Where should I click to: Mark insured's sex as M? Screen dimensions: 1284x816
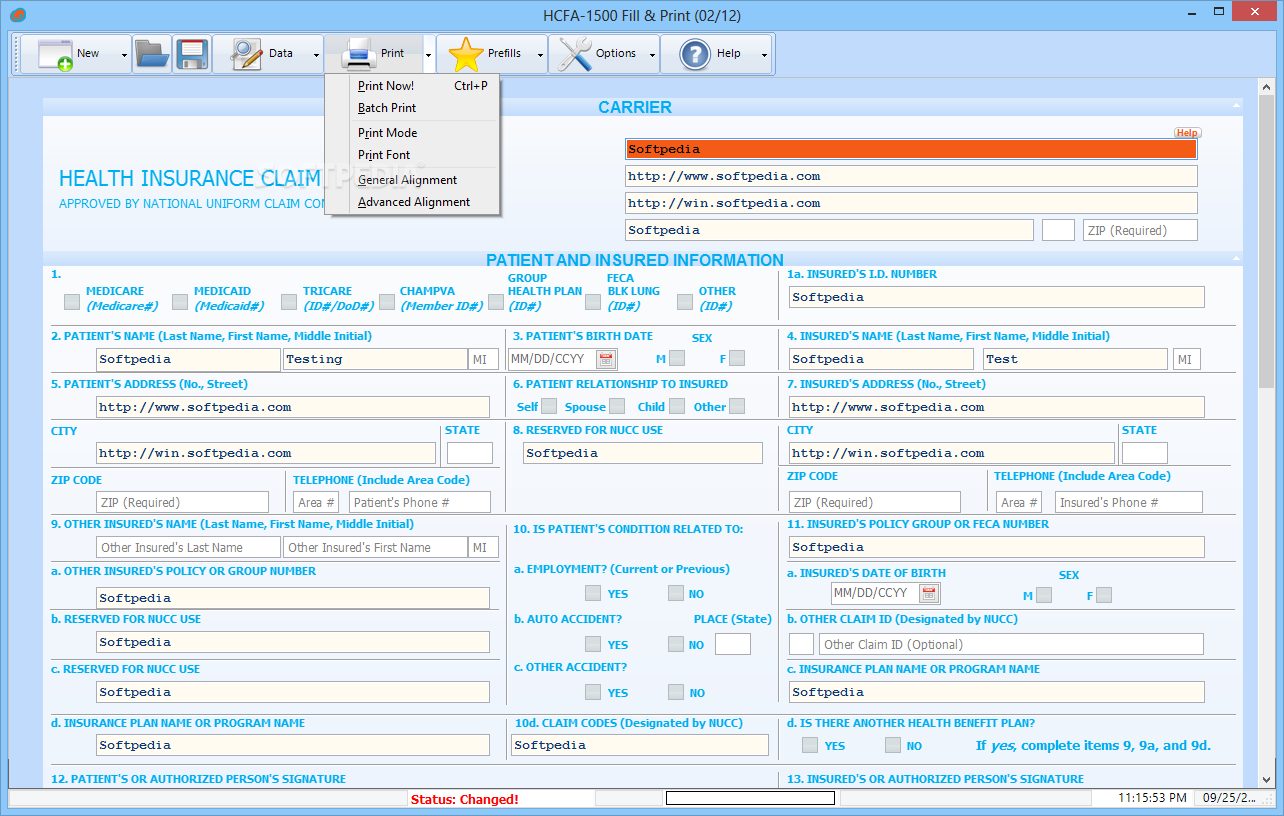[x=1044, y=595]
